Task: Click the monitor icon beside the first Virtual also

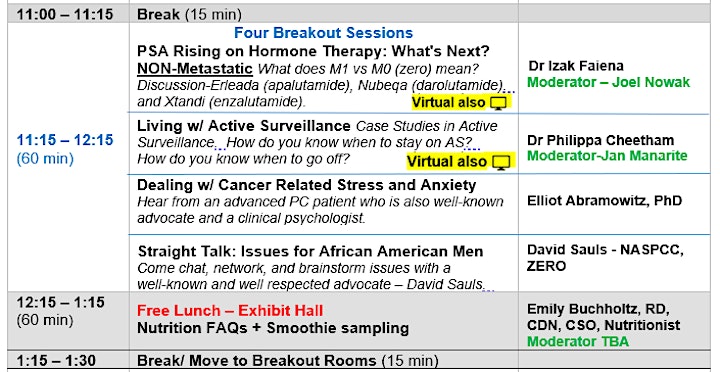Action: click(499, 103)
